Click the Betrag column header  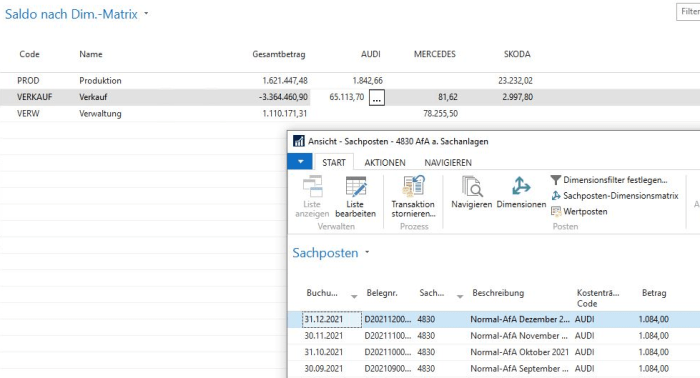(x=654, y=293)
